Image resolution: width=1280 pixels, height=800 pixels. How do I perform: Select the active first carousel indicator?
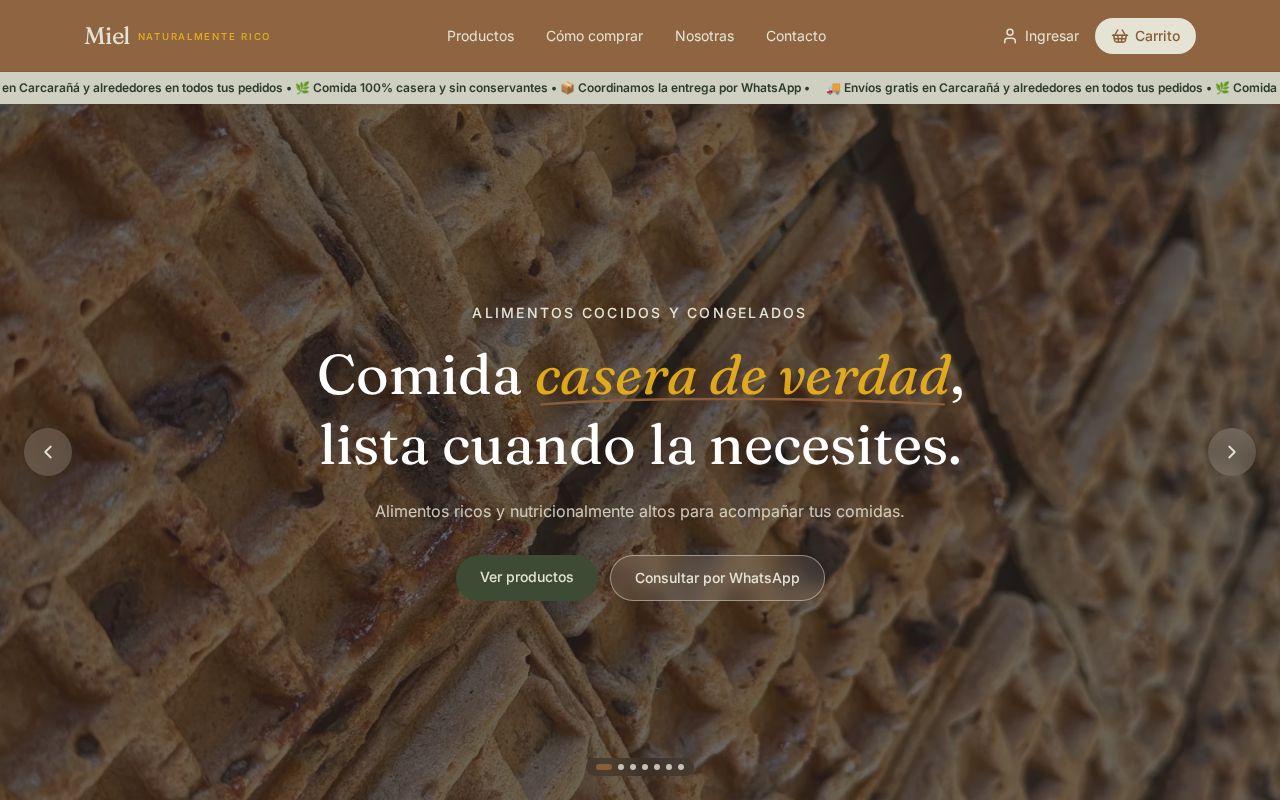click(604, 767)
